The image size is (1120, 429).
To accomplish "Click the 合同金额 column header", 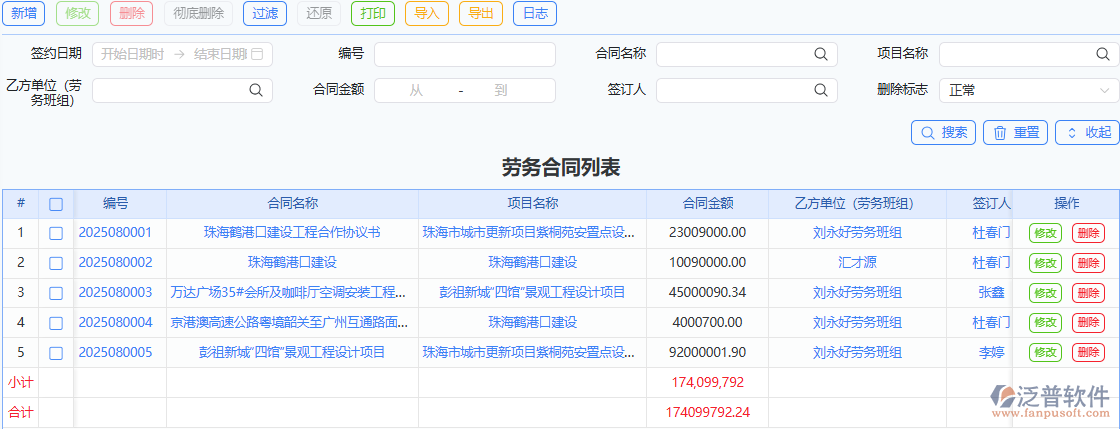I will (708, 203).
